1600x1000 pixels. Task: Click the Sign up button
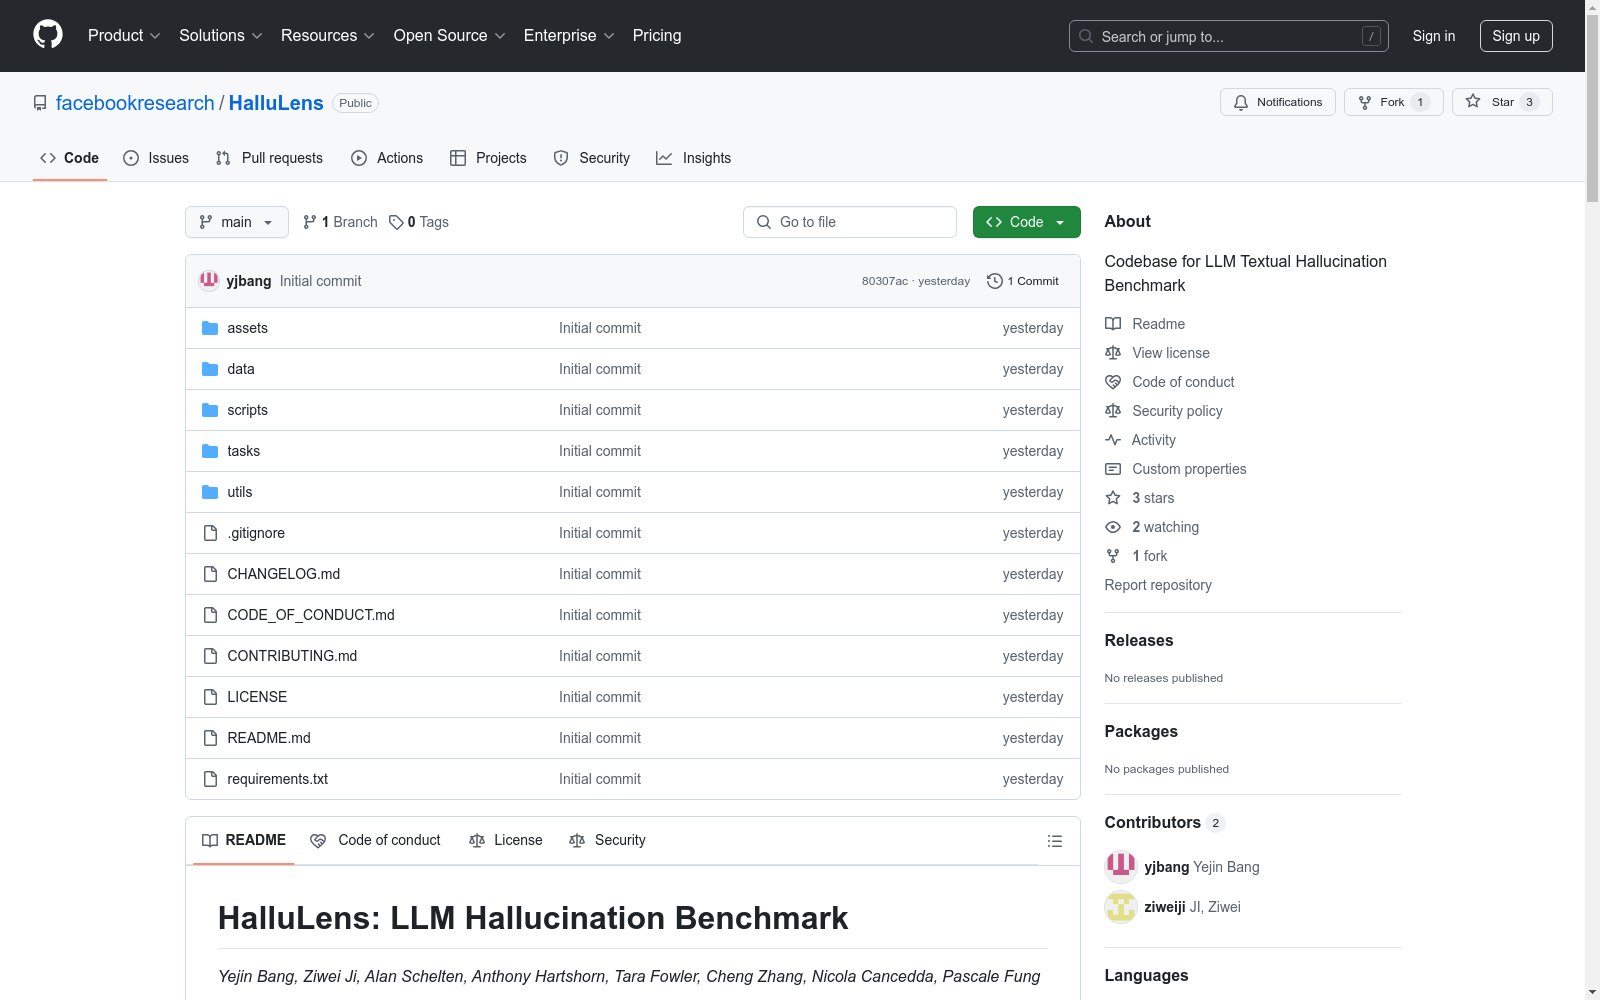click(1515, 36)
